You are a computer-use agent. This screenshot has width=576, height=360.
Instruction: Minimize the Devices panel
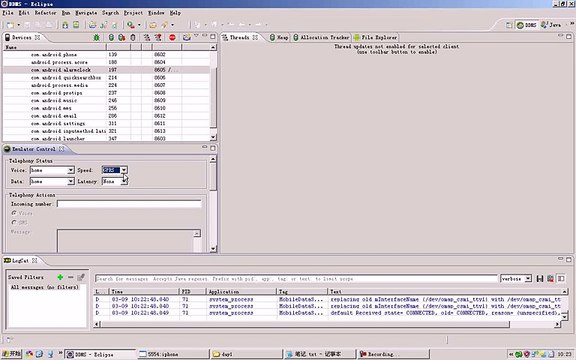205,36
